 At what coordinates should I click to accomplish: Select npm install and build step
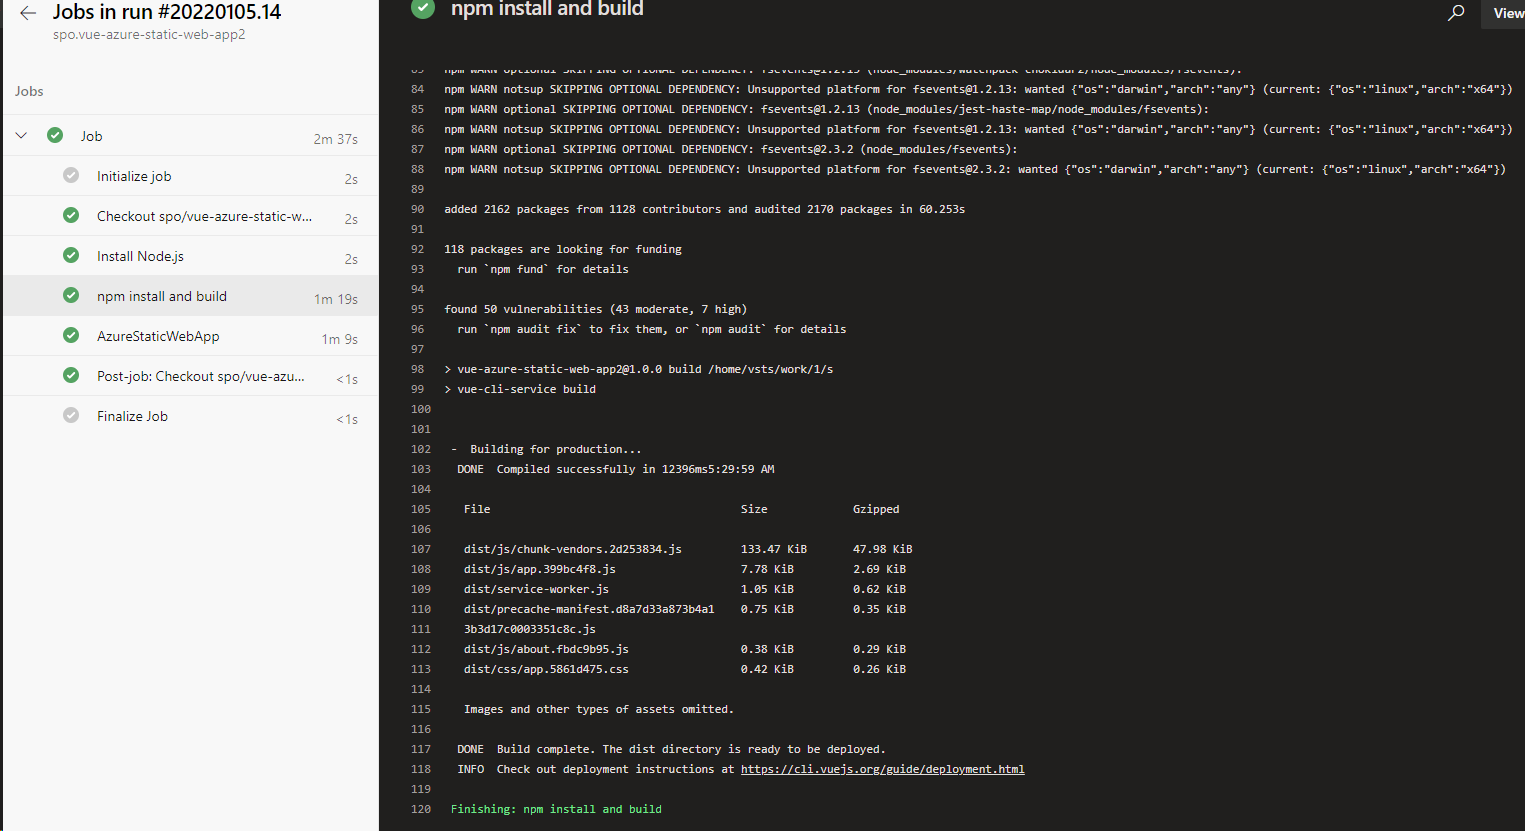coord(190,296)
